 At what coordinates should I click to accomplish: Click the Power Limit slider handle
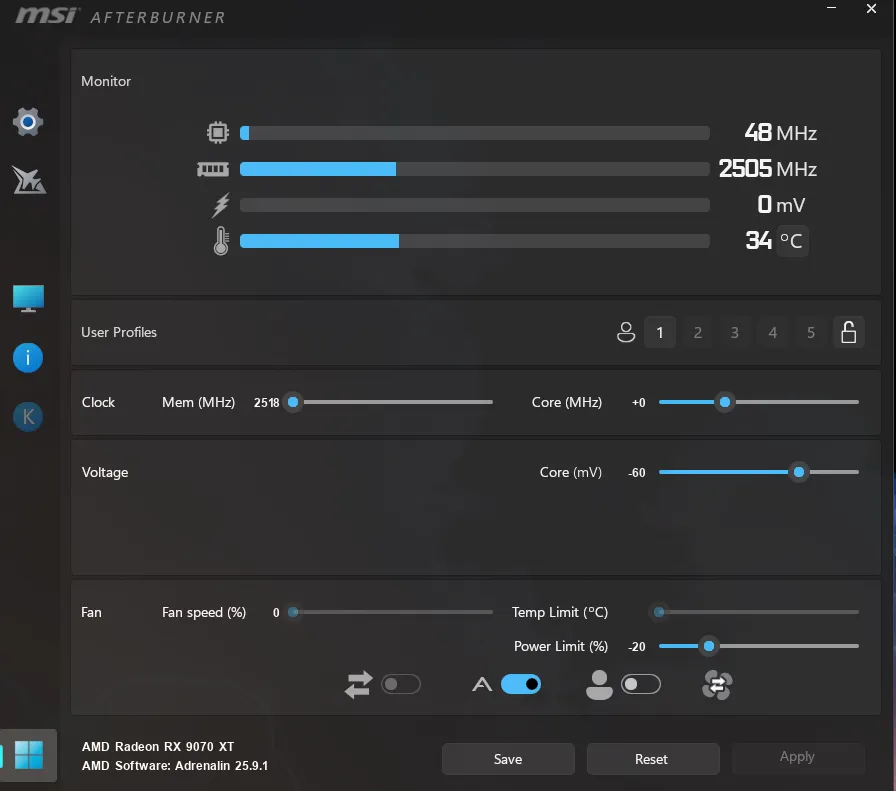tap(708, 646)
